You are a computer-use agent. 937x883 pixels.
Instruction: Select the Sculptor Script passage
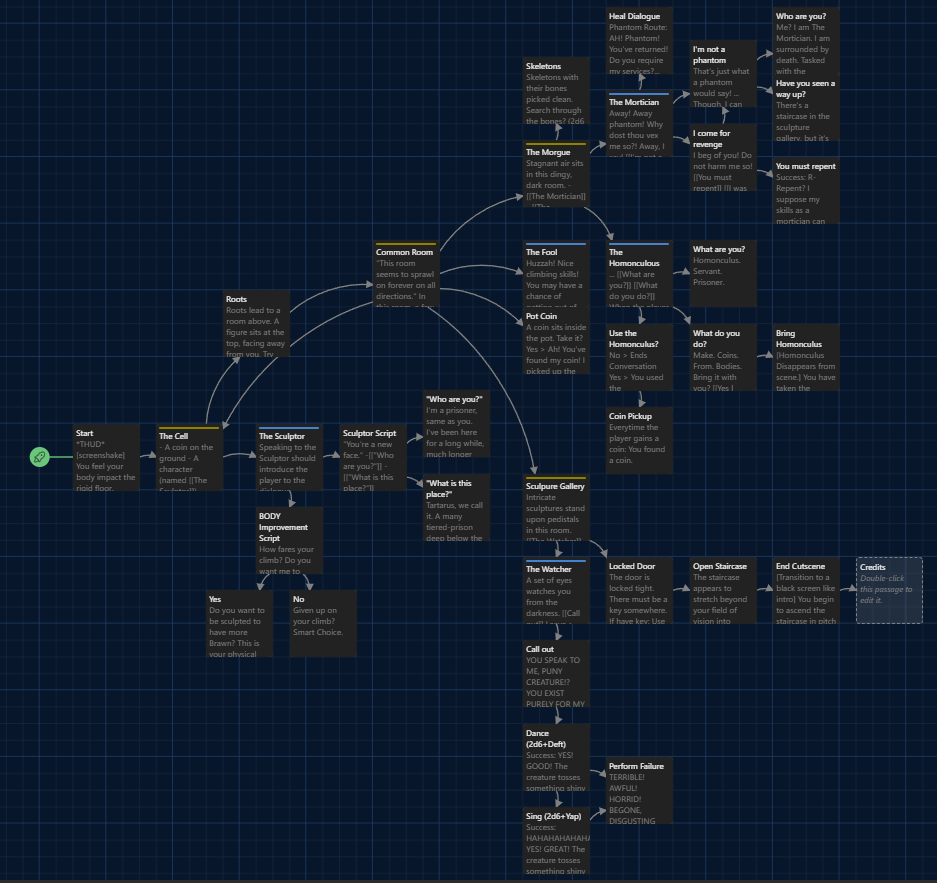pos(373,458)
